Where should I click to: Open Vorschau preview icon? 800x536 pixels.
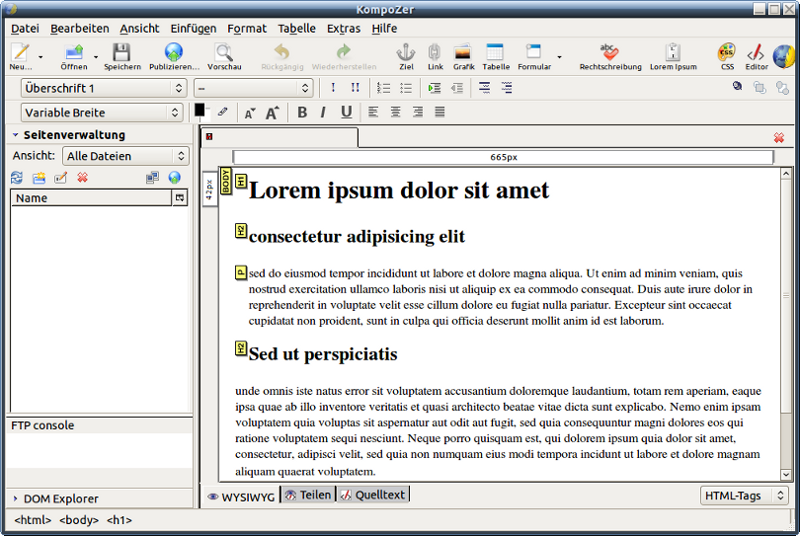(x=224, y=56)
